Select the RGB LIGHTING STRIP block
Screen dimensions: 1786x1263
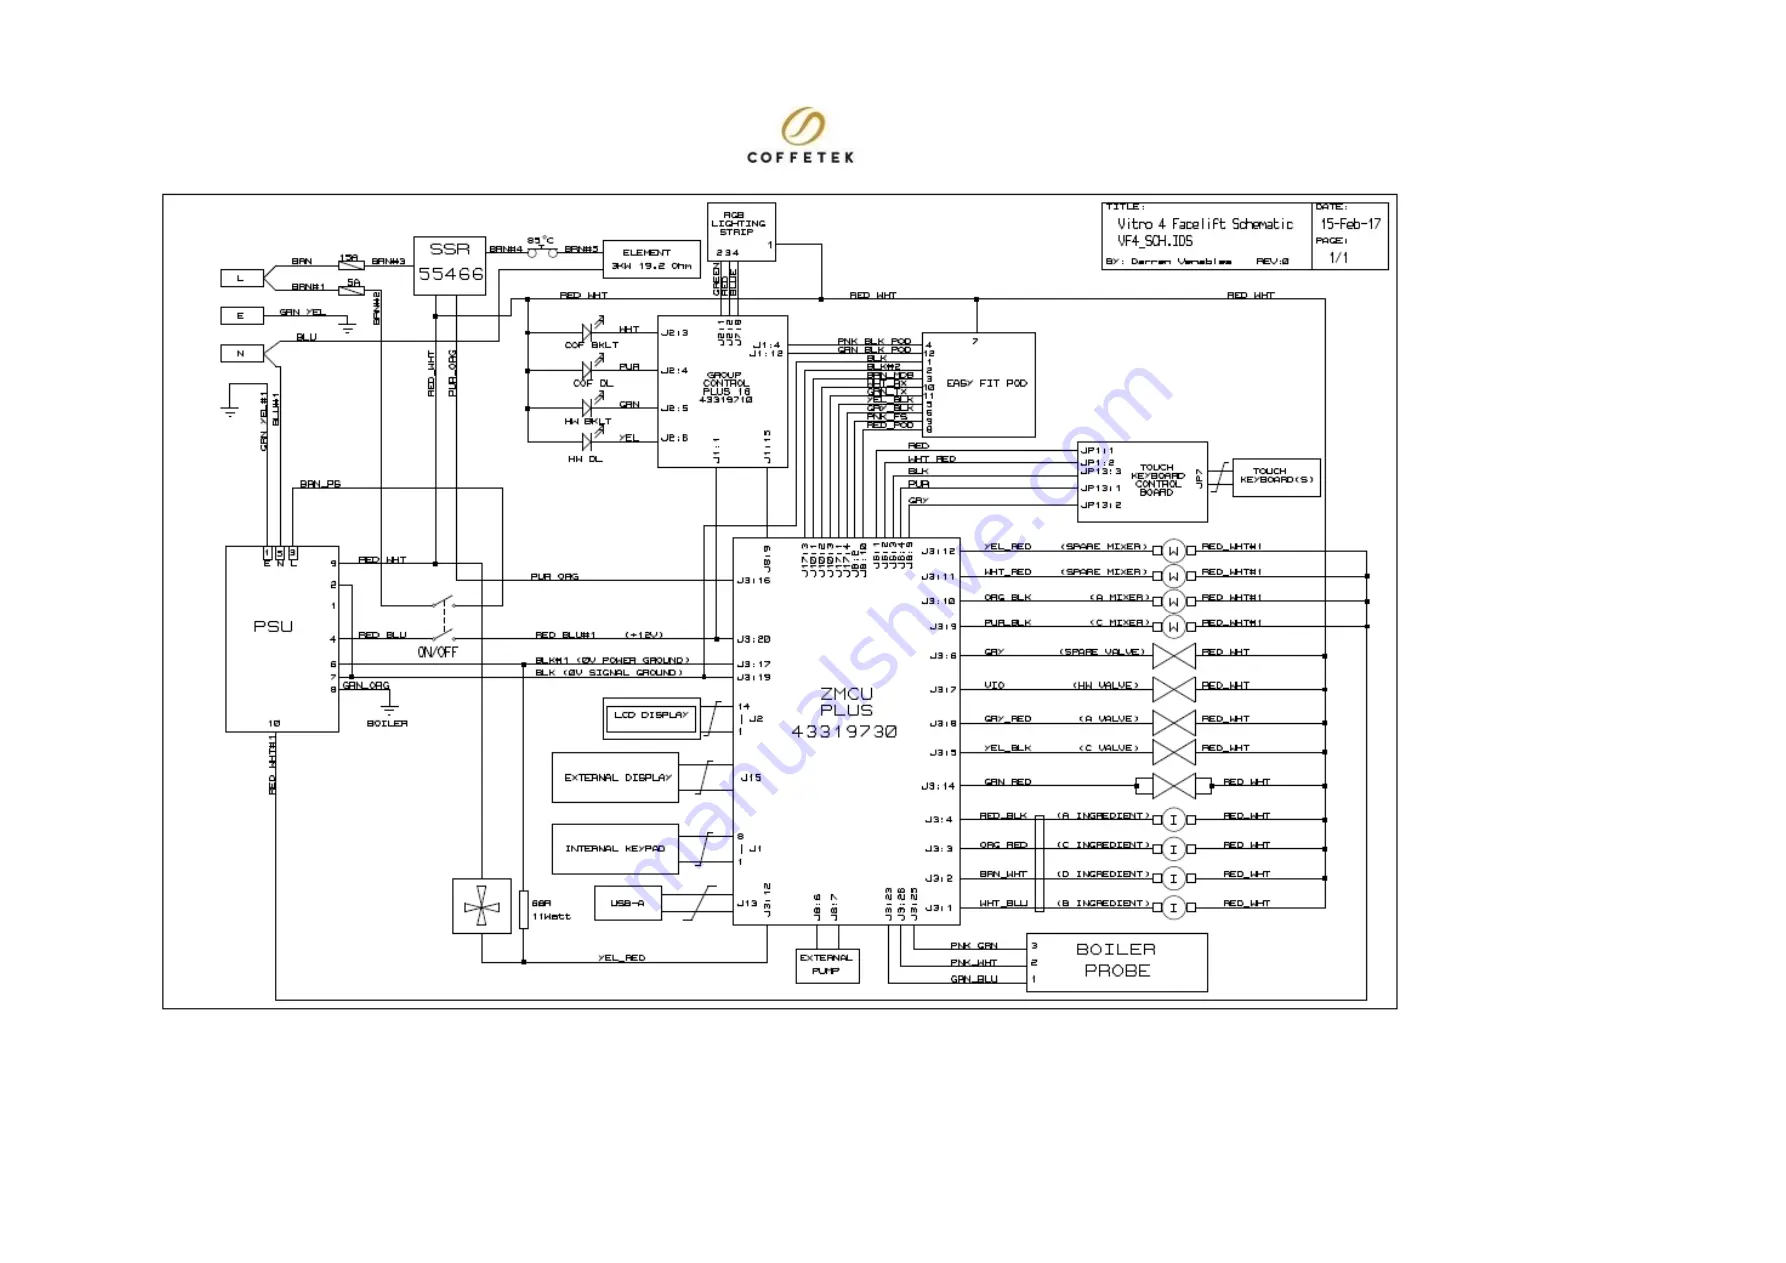click(x=741, y=232)
